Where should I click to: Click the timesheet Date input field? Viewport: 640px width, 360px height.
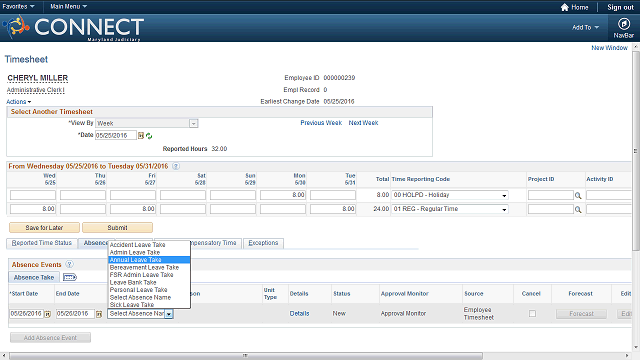(116, 136)
